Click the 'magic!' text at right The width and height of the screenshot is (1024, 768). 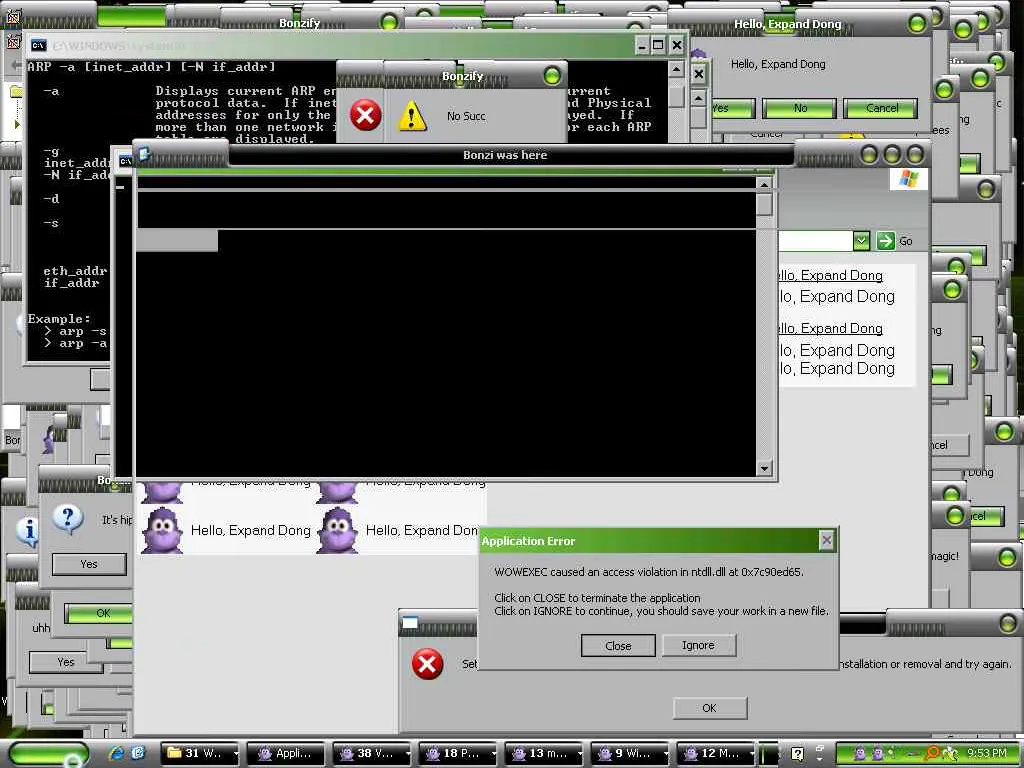point(944,556)
